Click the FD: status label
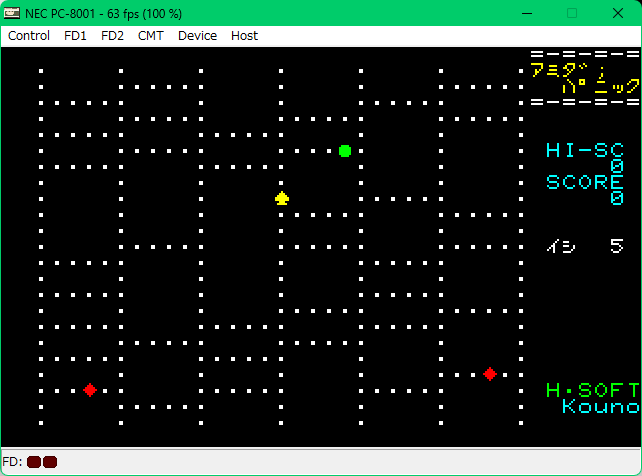 12,462
